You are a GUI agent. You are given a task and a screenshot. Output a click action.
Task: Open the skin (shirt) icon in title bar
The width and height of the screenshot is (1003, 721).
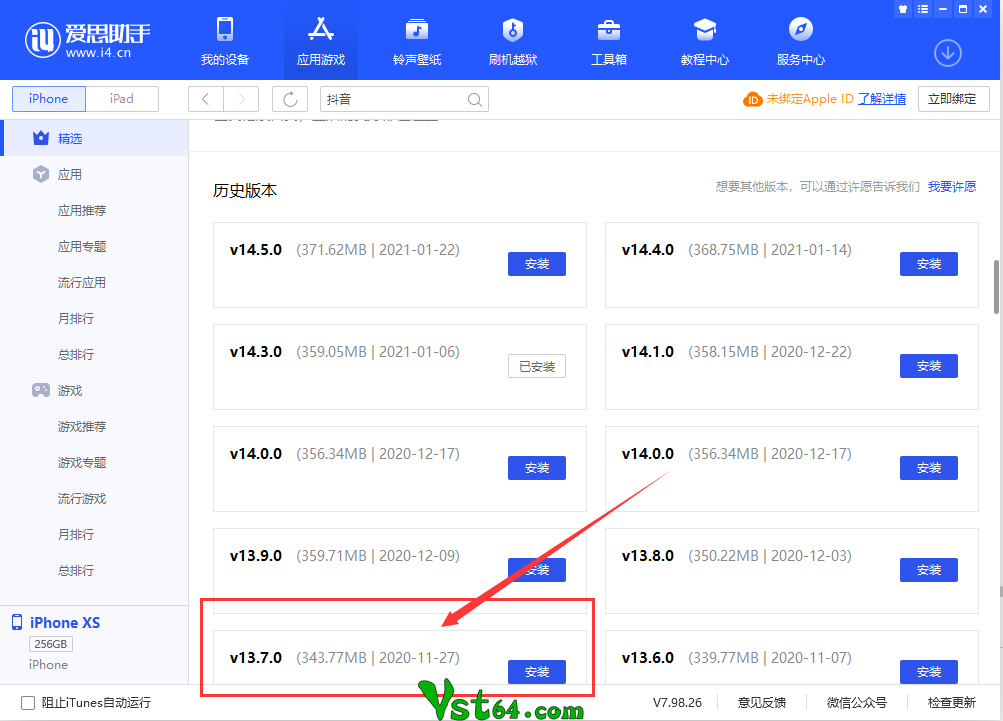tap(903, 9)
